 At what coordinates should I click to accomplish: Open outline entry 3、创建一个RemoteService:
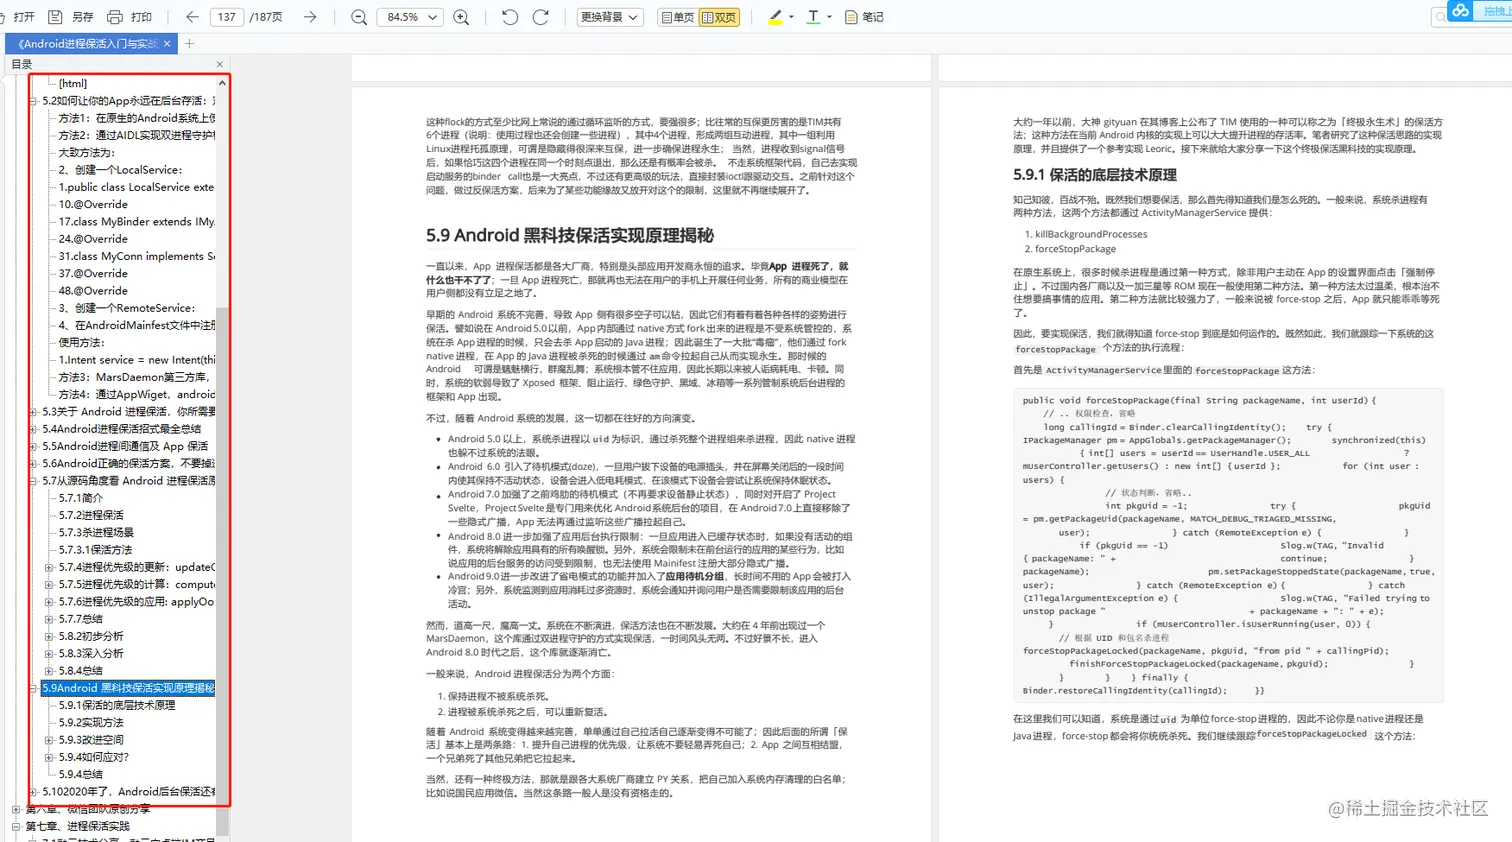click(127, 308)
